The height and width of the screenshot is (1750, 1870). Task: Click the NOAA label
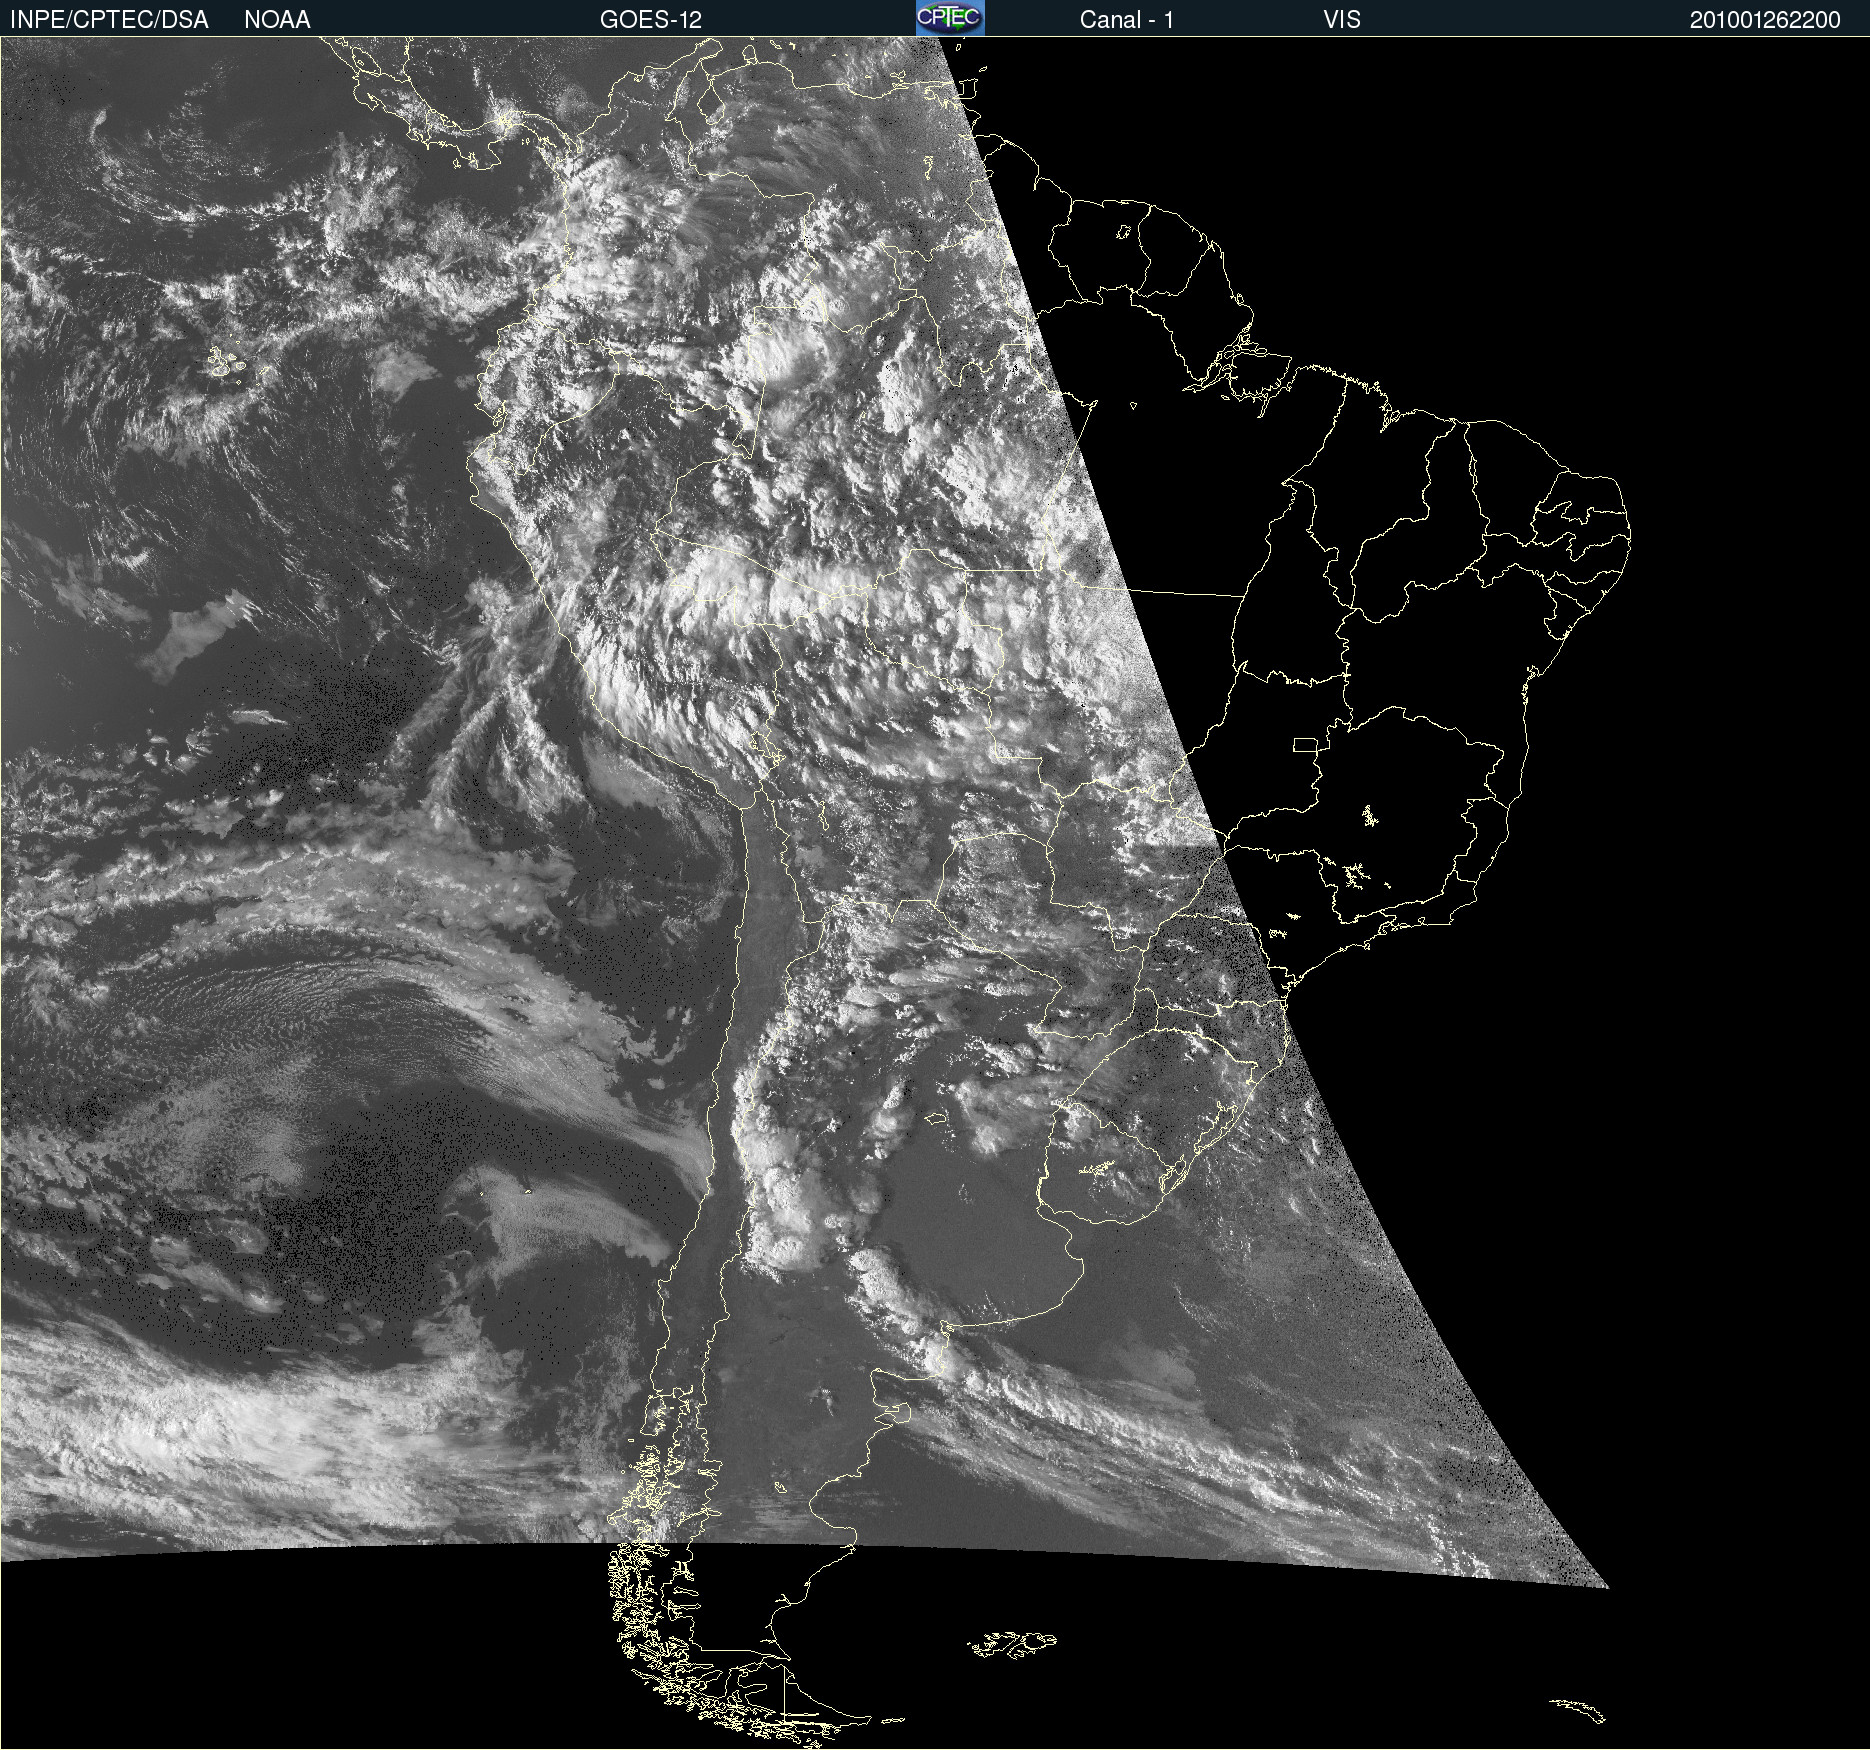tap(277, 19)
